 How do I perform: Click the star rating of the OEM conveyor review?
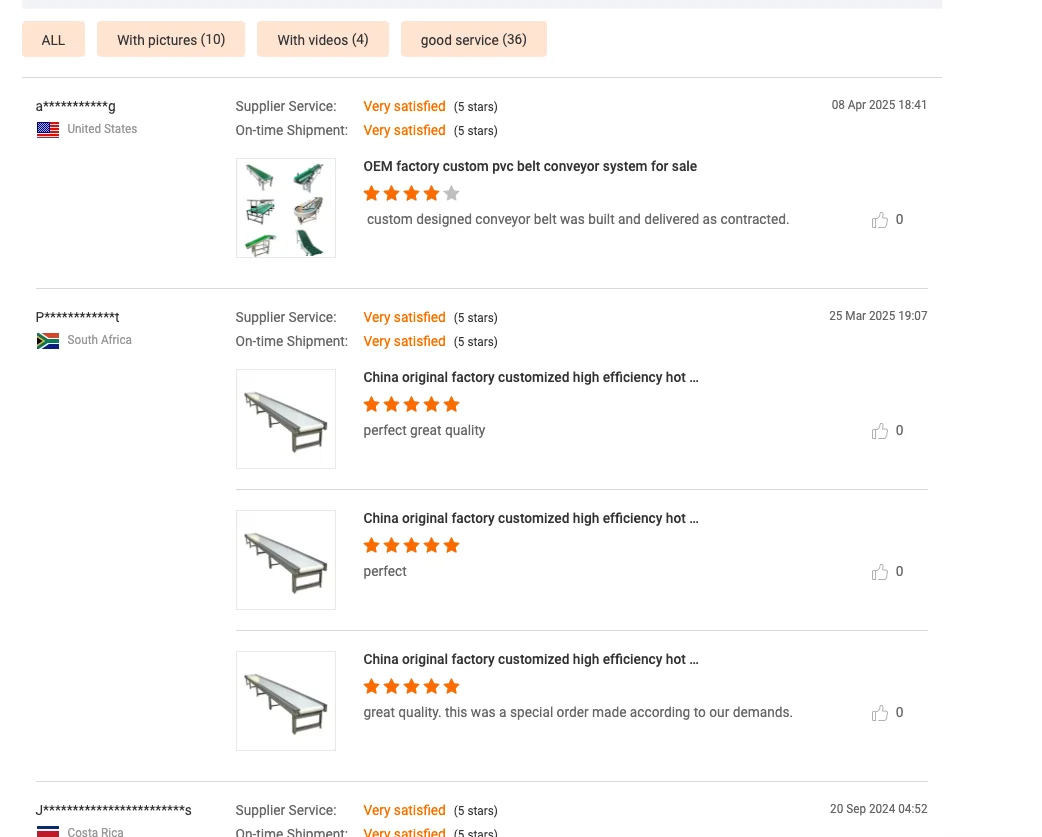click(x=411, y=194)
